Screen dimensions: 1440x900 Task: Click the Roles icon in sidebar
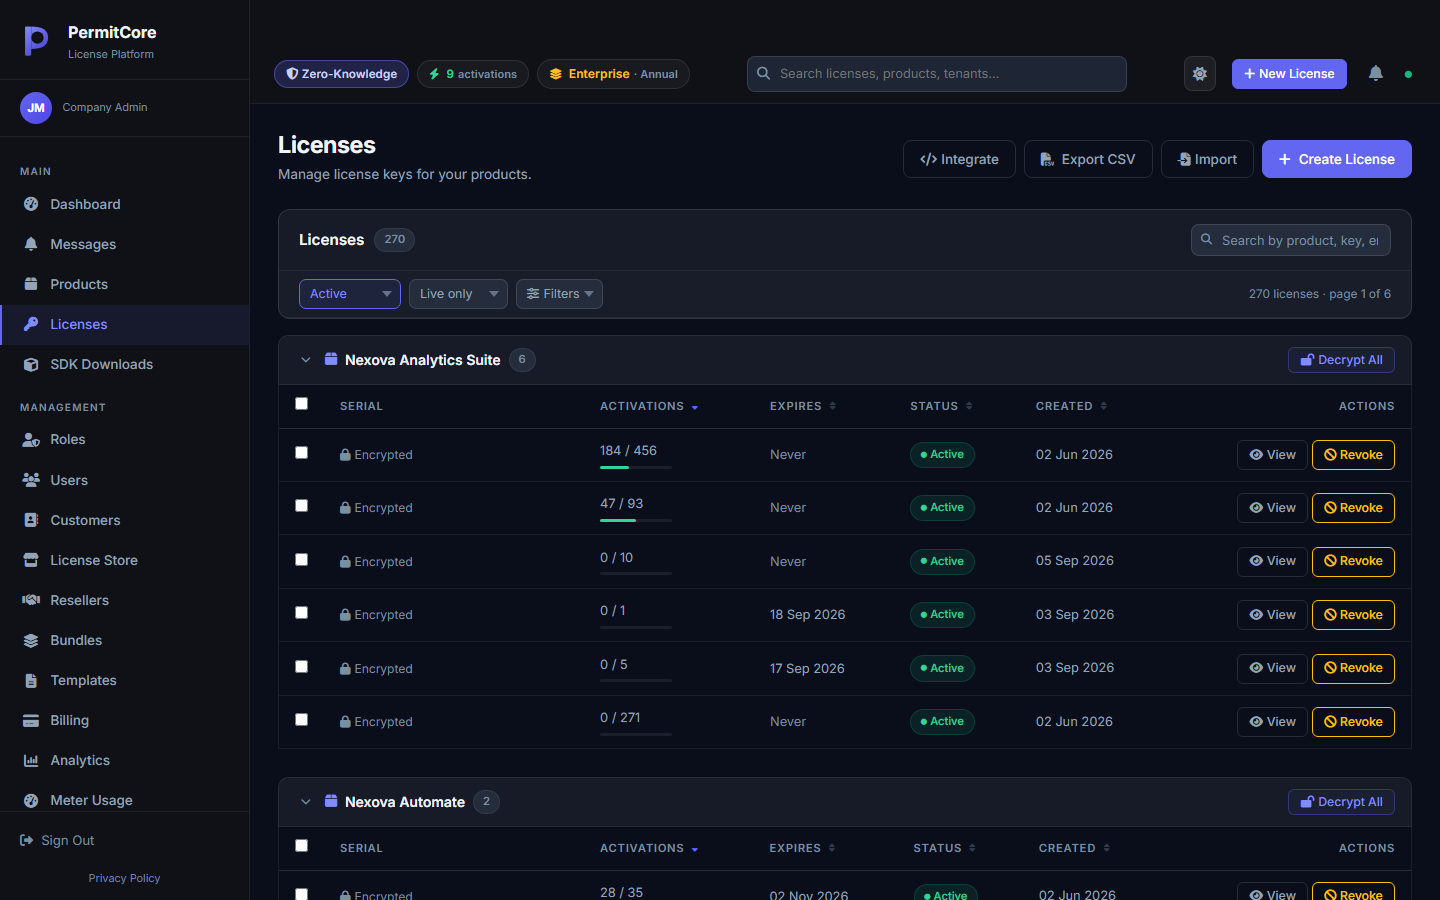click(x=31, y=440)
